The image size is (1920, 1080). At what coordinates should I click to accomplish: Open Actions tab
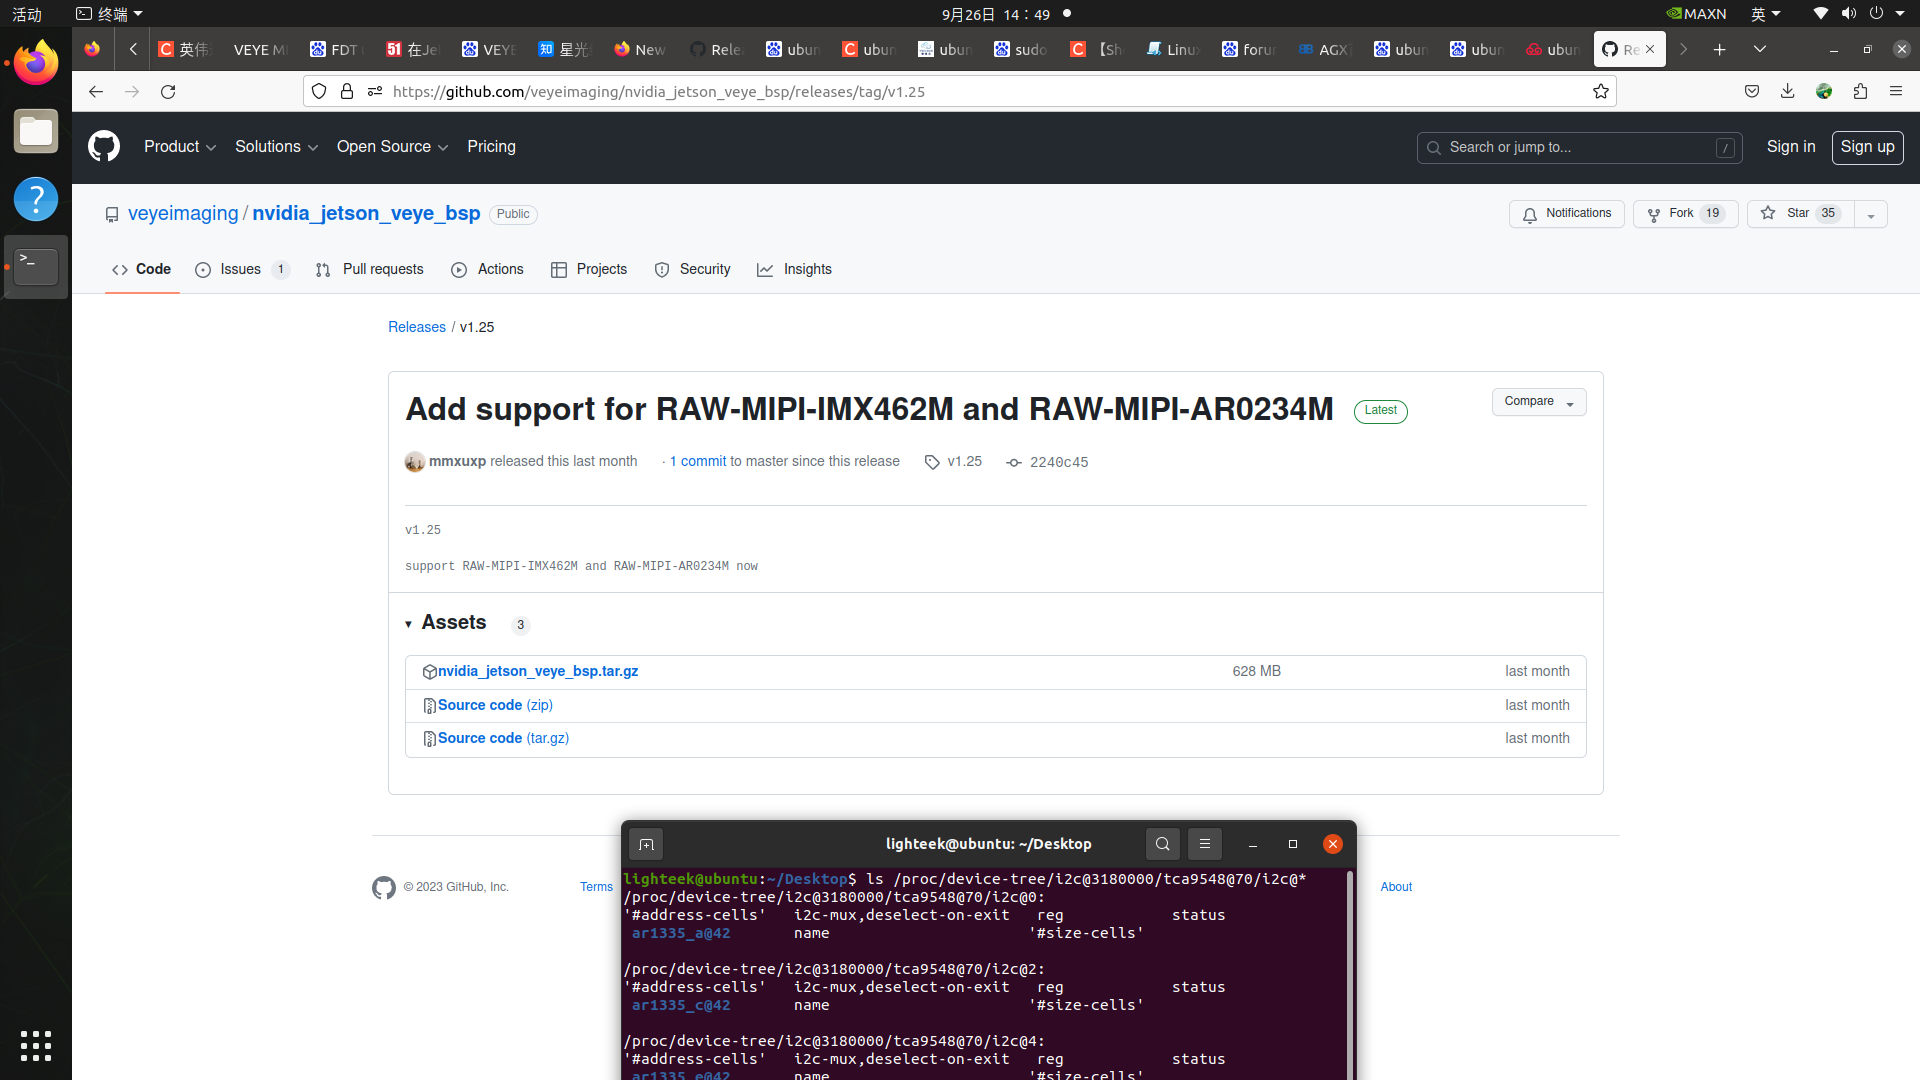click(x=487, y=269)
